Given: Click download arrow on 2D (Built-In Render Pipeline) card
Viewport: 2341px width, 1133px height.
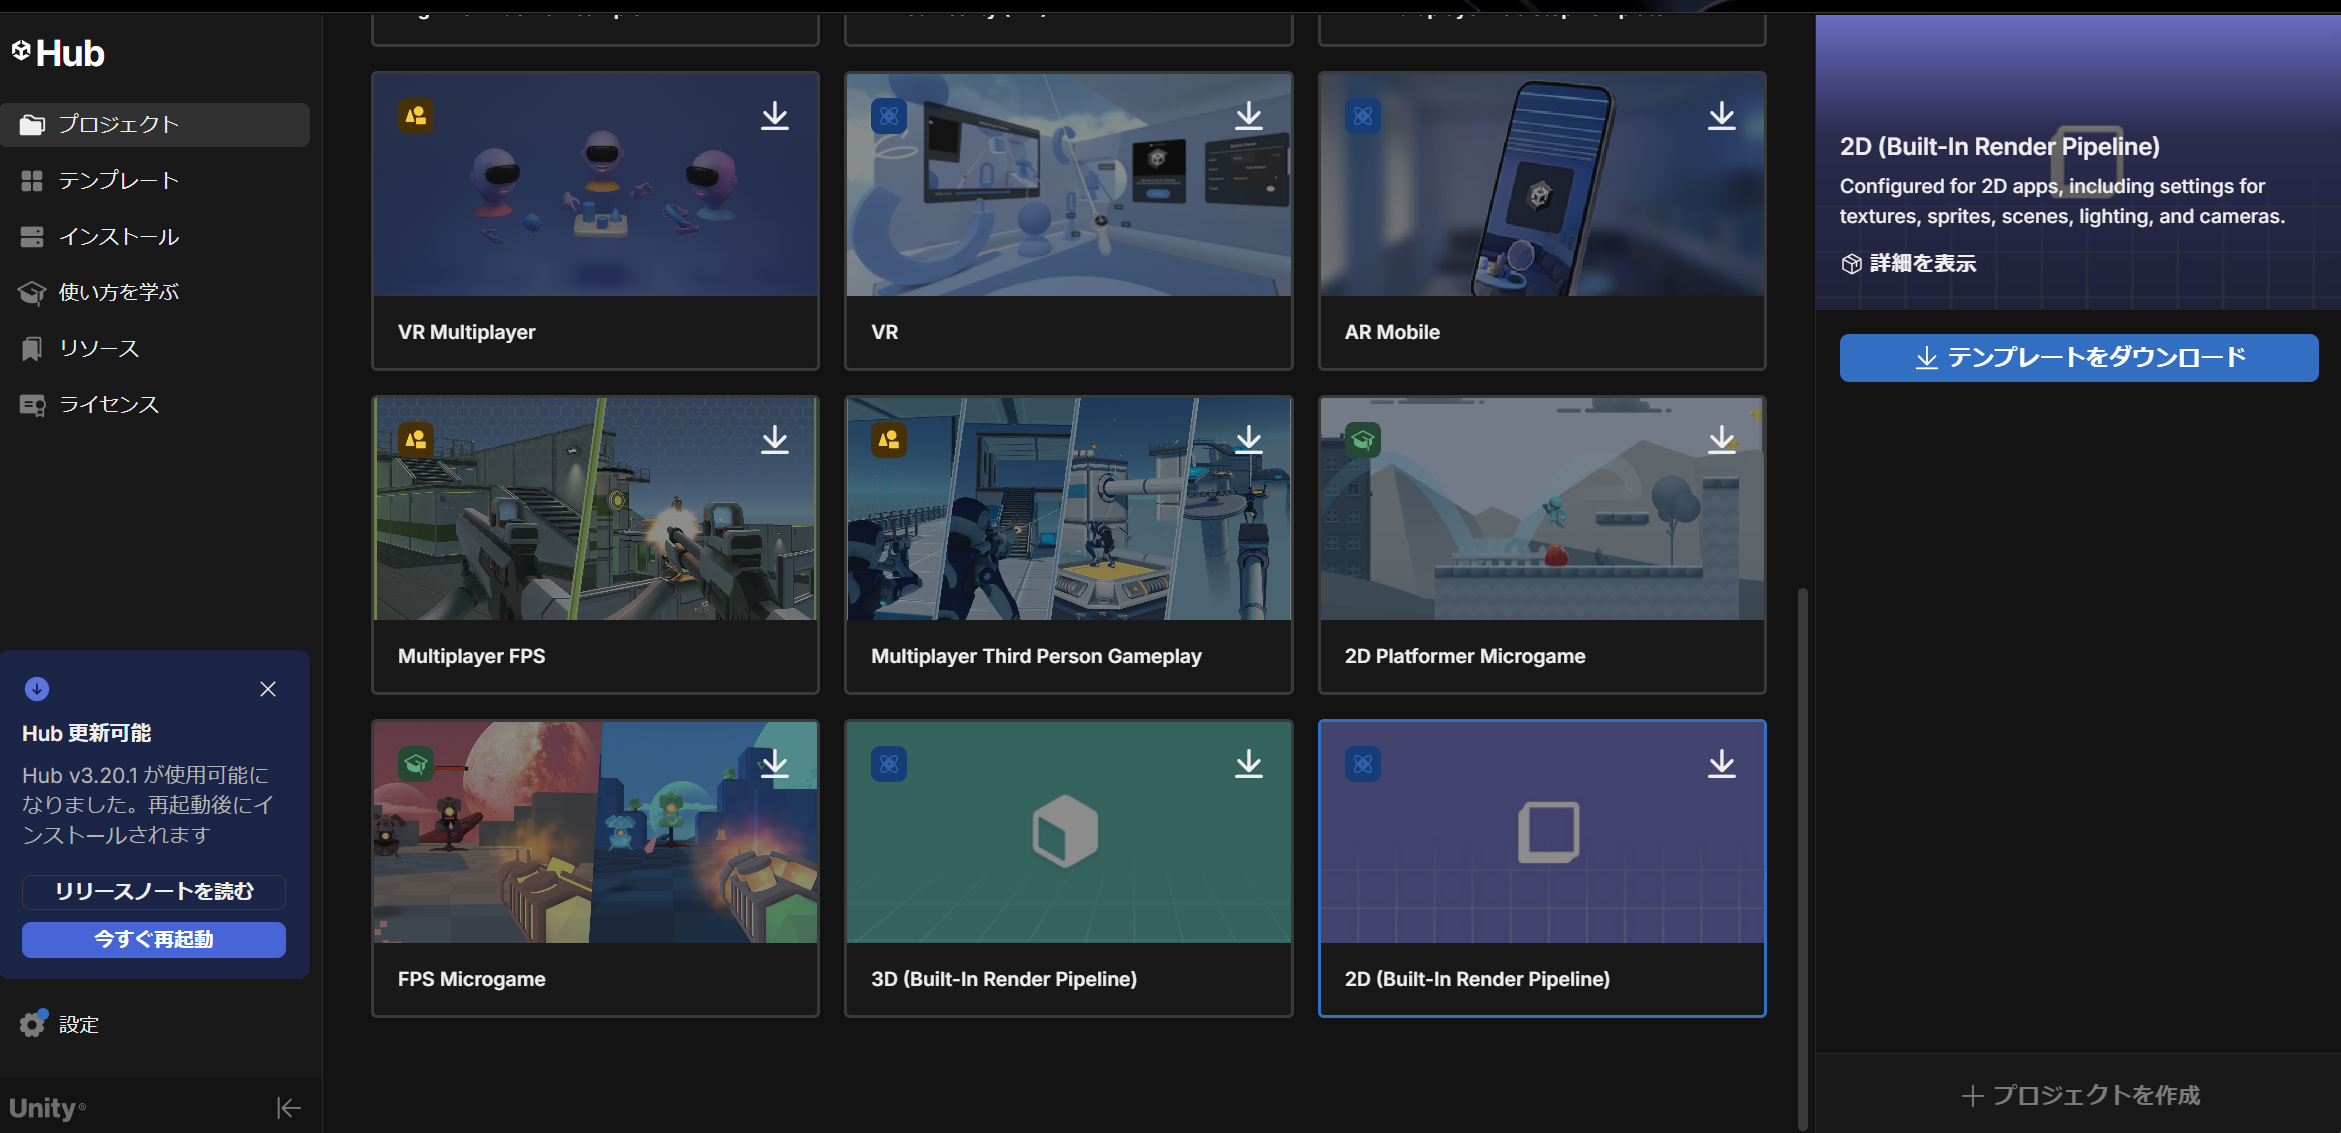Looking at the screenshot, I should pyautogui.click(x=1722, y=764).
